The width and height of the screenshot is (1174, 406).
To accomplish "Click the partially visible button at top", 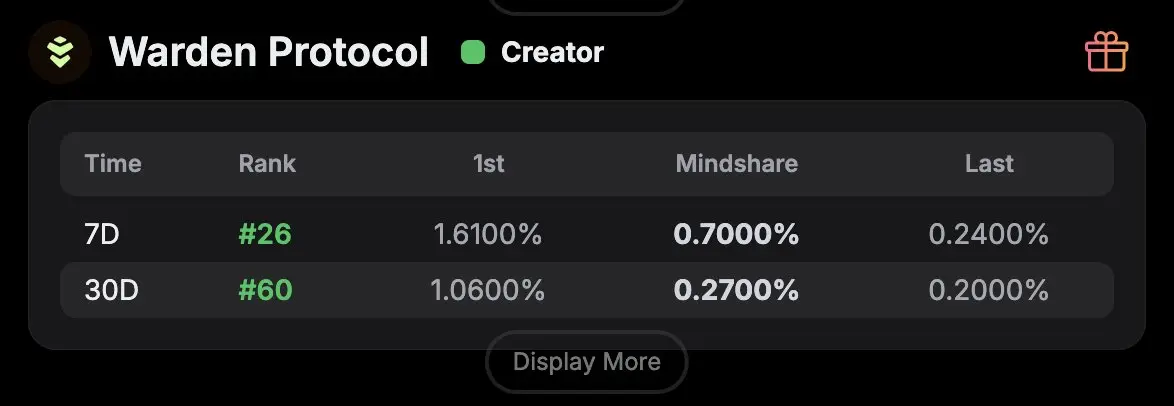I will (586, 7).
